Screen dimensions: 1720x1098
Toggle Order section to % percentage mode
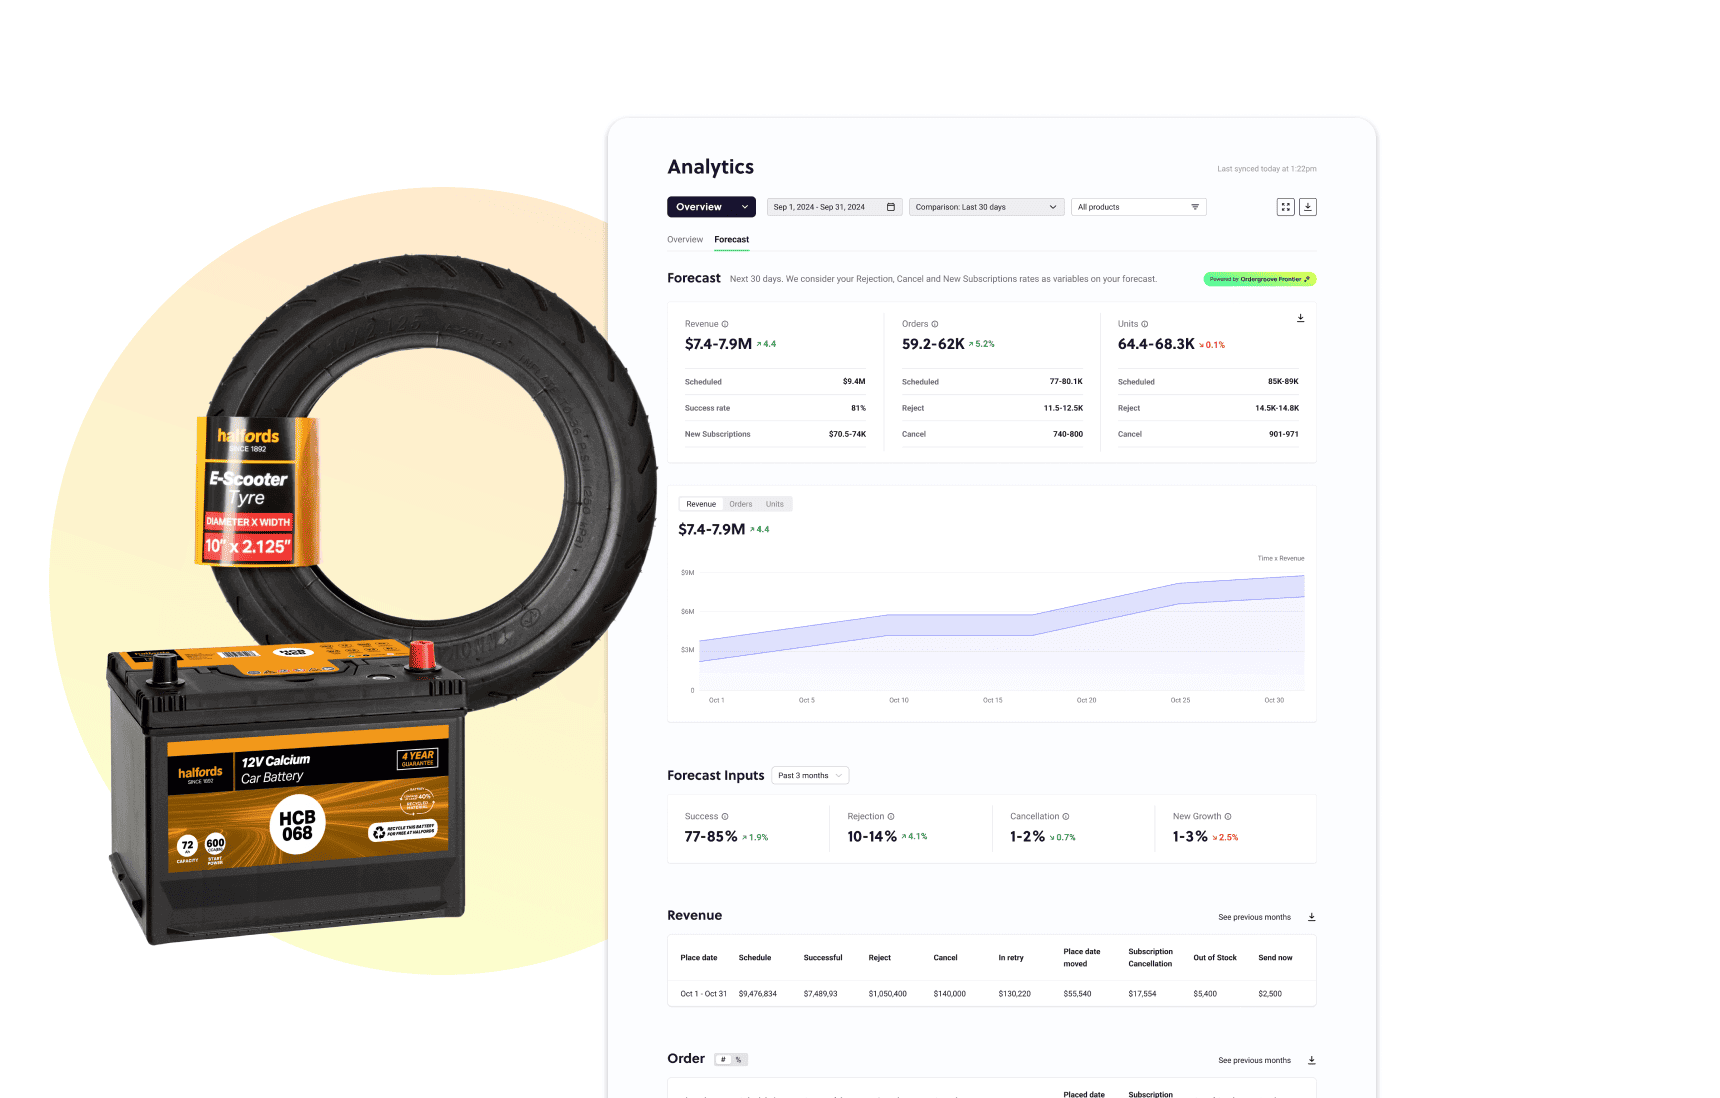coord(739,1060)
